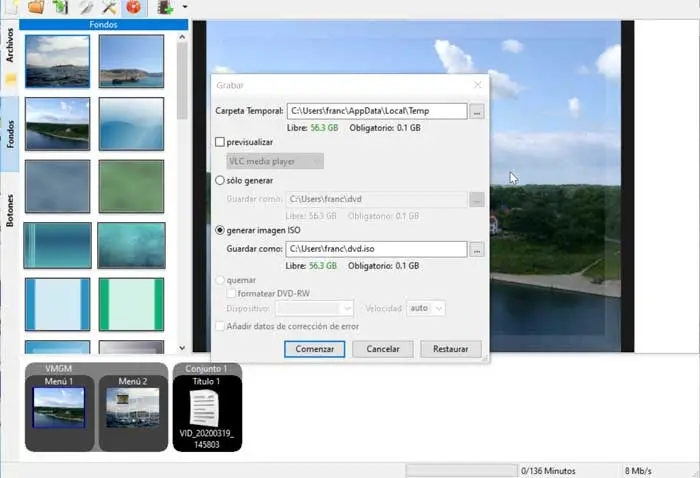Toggle Añadir datos de corrección de error
The width and height of the screenshot is (700, 478).
[220, 326]
